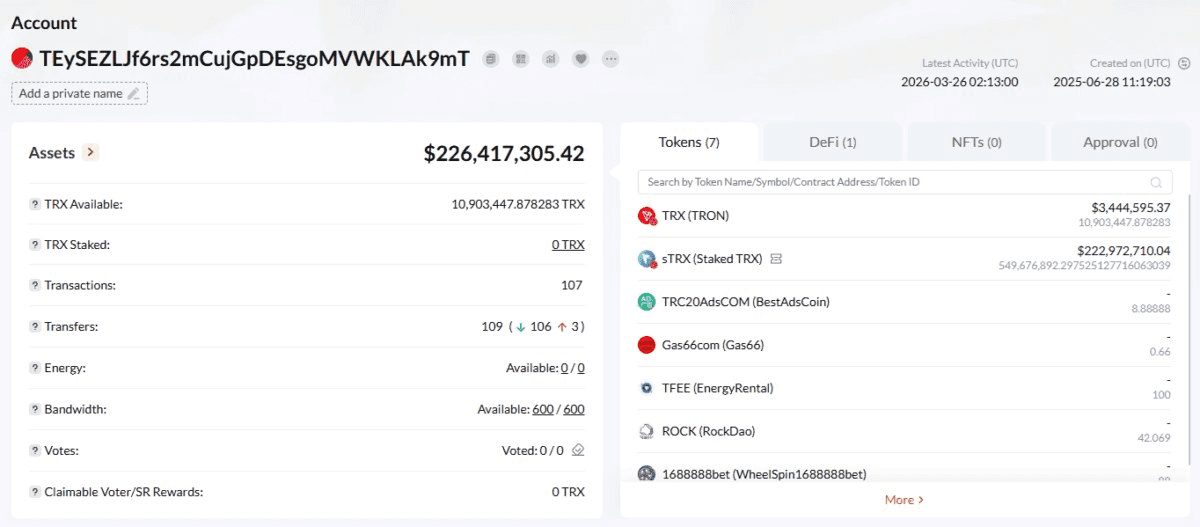1200x527 pixels.
Task: Click Add a private name
Action: 79,93
